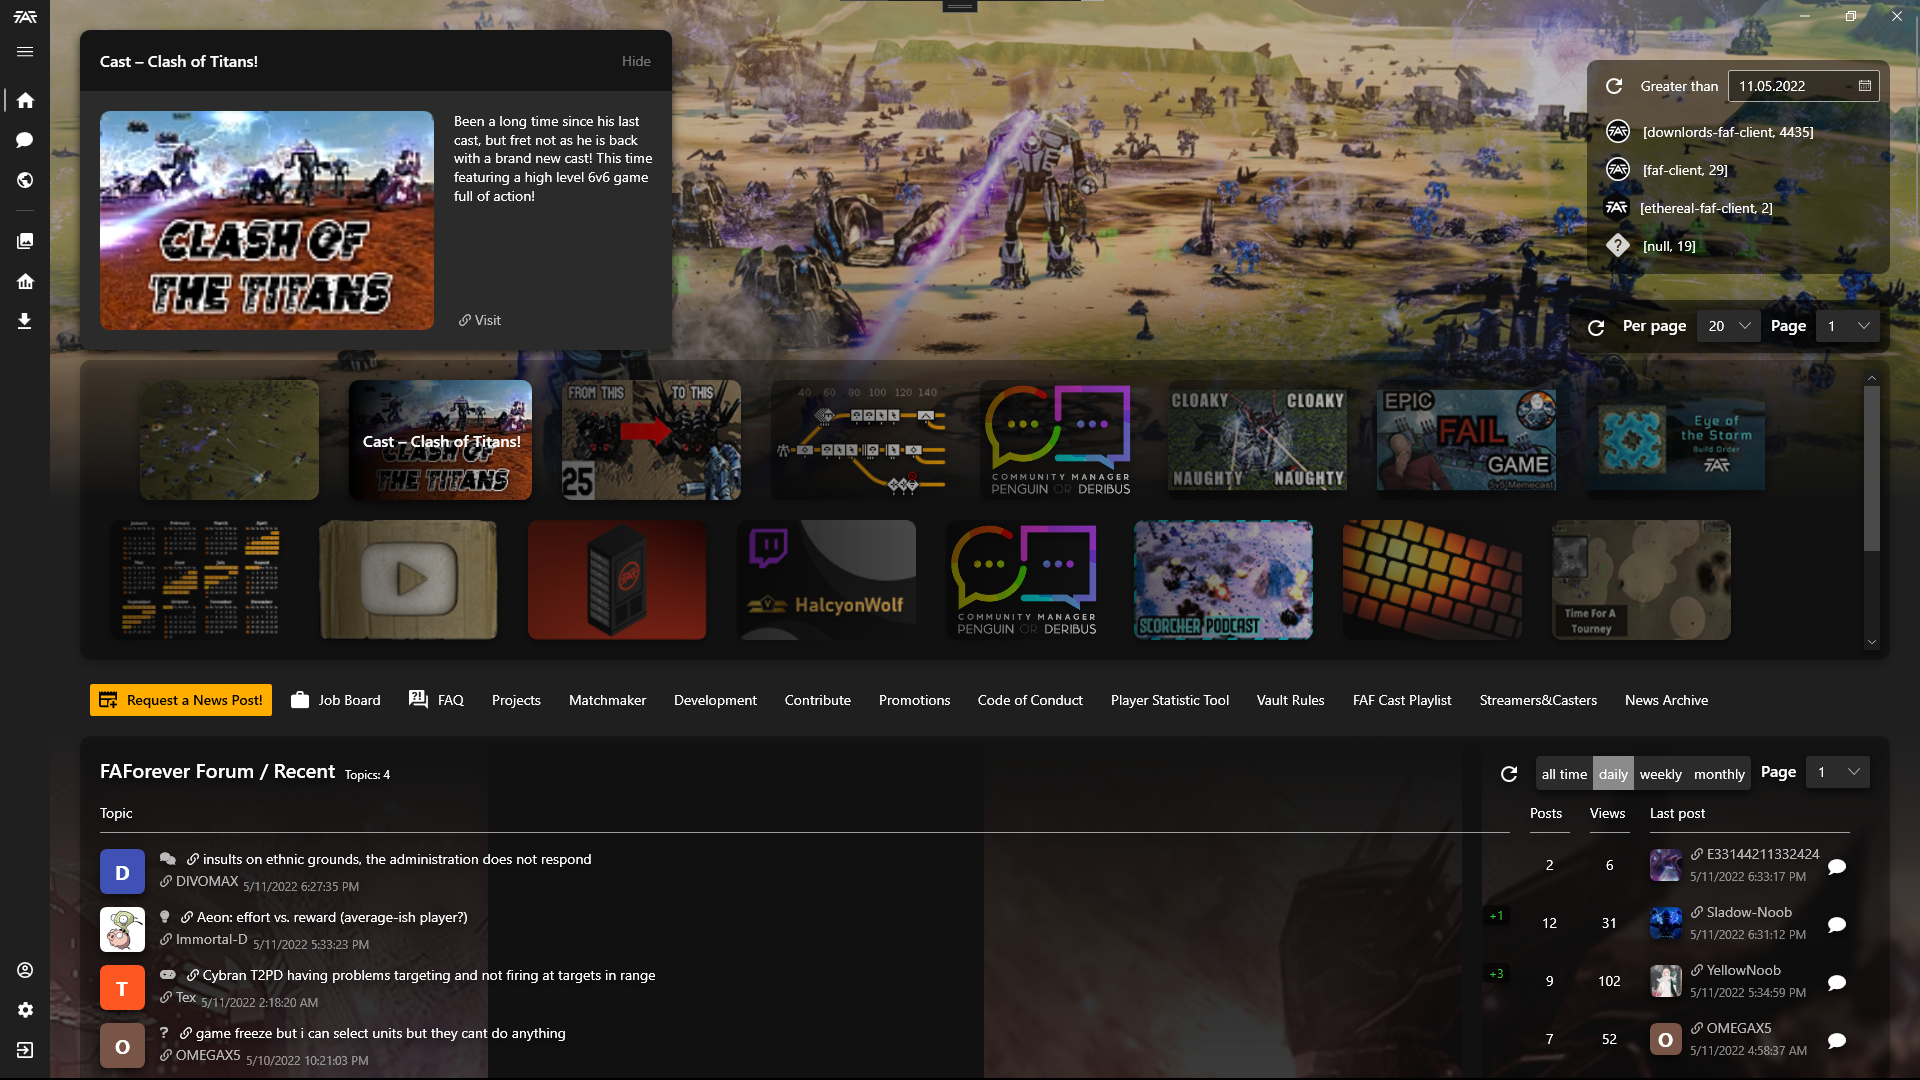Click up arrow of news thumbnails scrollbar
Screen dimensions: 1920x1080
[1872, 378]
